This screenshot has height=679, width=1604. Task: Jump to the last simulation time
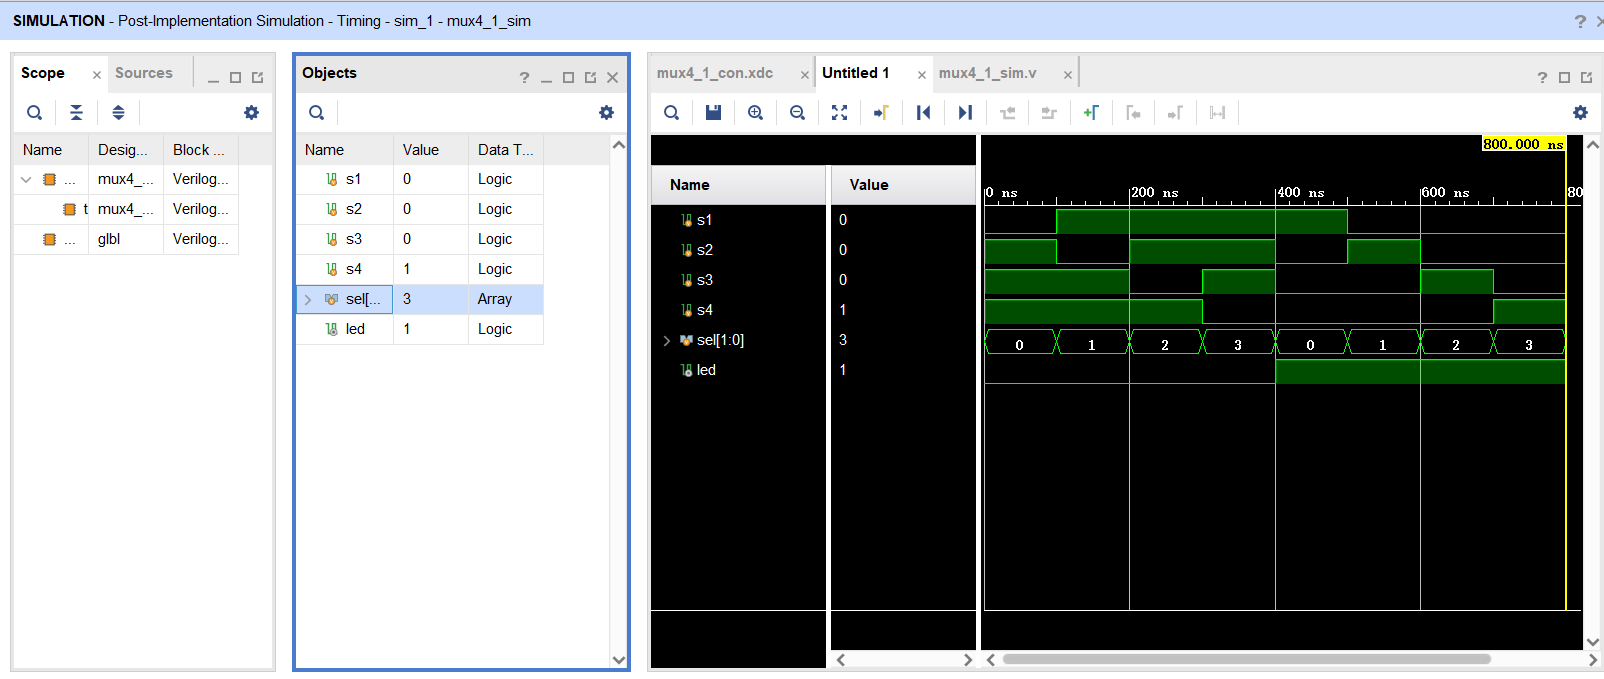pos(965,113)
